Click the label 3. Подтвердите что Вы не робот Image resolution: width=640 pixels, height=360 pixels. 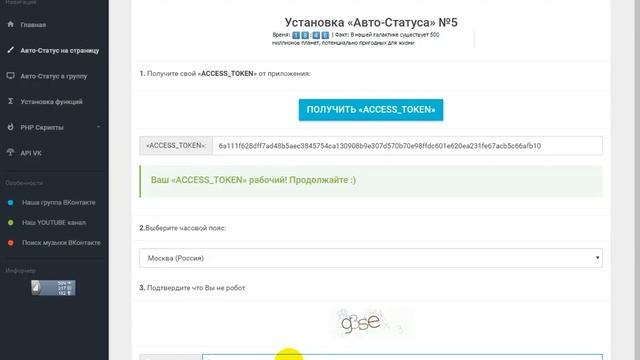point(192,288)
